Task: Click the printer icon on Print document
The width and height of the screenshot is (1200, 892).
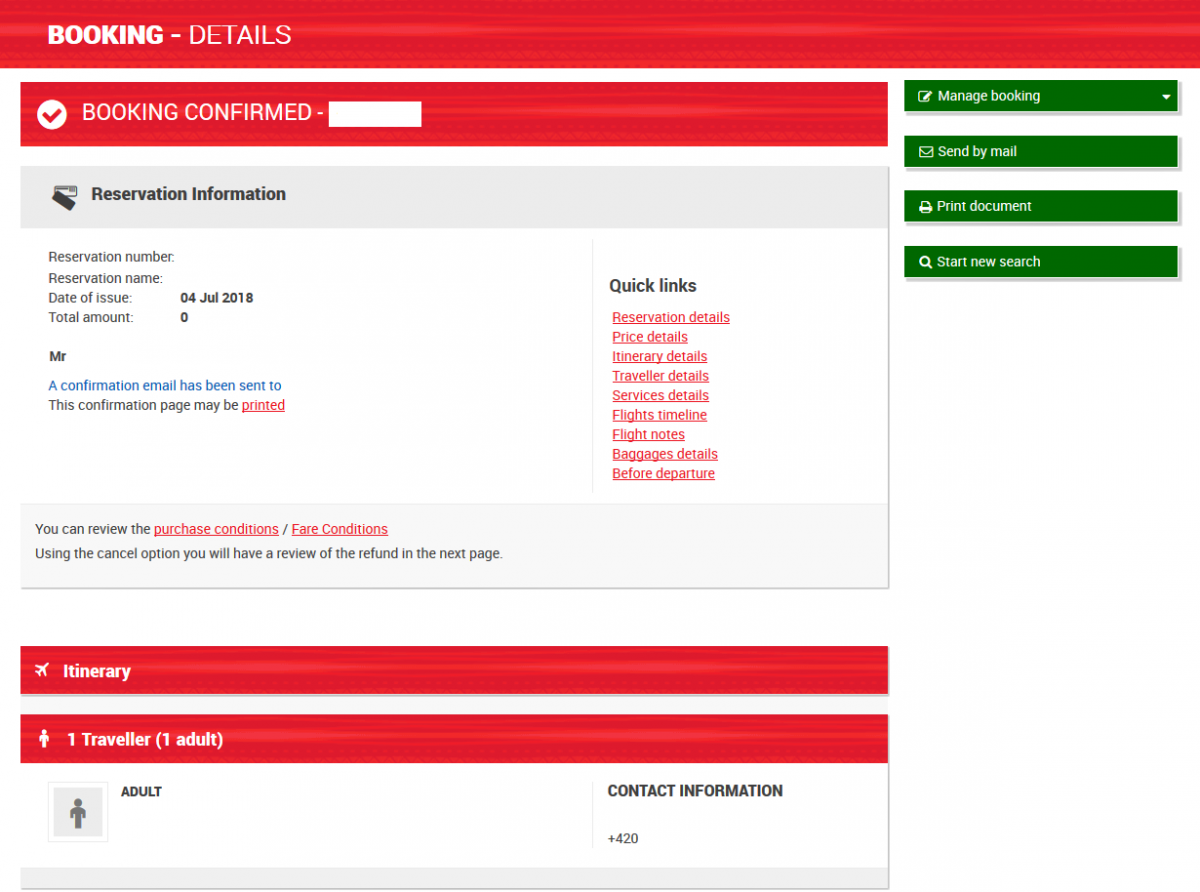Action: (x=925, y=207)
